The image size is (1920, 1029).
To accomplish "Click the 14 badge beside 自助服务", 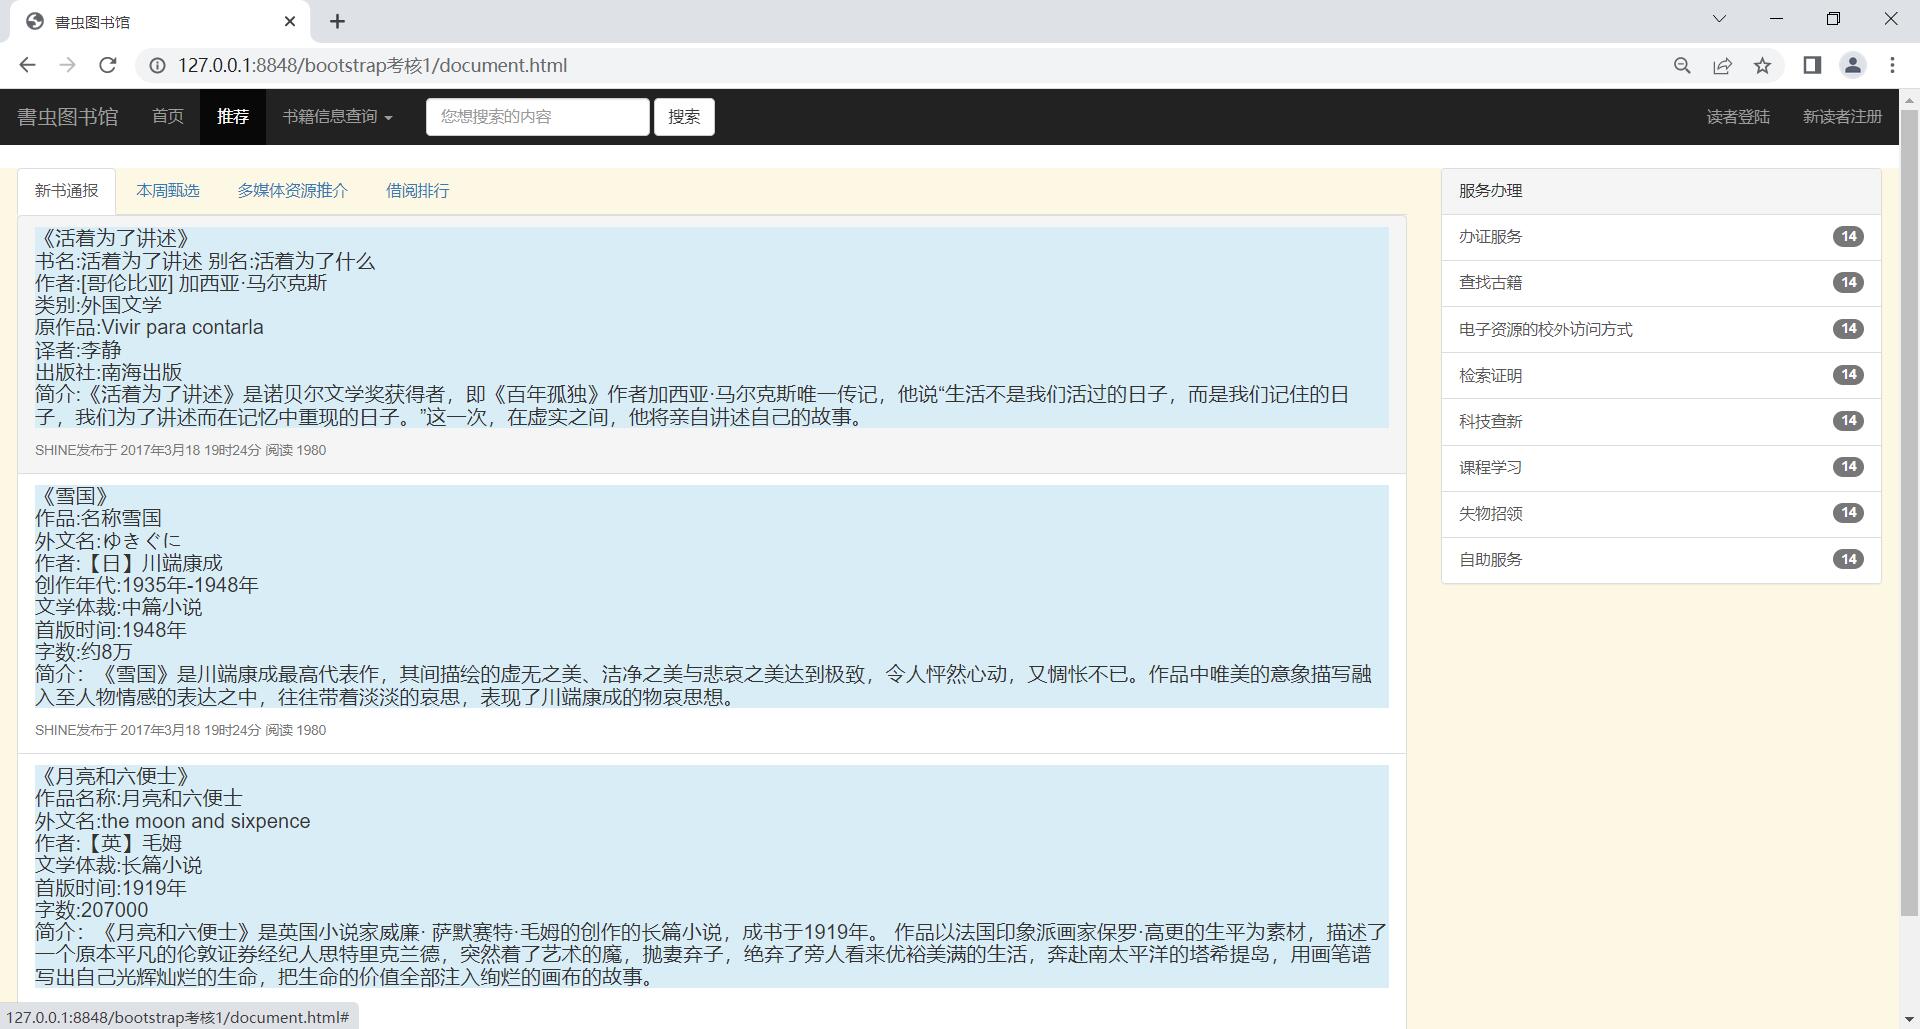I will point(1848,559).
